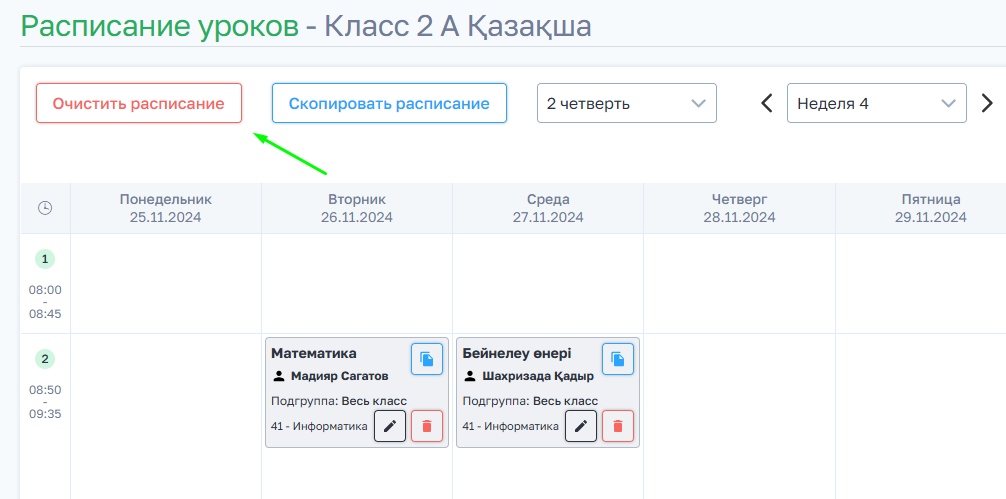Click Подгруппа: Весь класс in Математика card
Screen dimensions: 1006x499
[339, 402]
